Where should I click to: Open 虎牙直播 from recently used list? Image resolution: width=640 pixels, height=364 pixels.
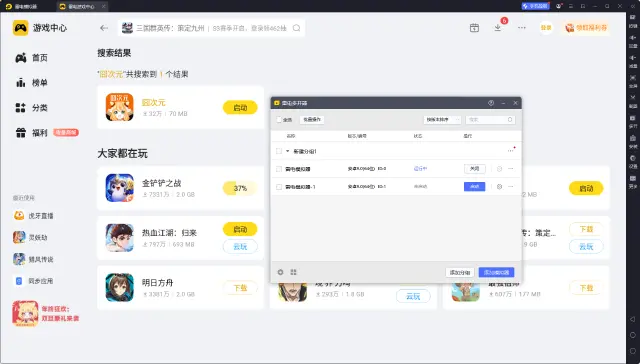[x=33, y=215]
